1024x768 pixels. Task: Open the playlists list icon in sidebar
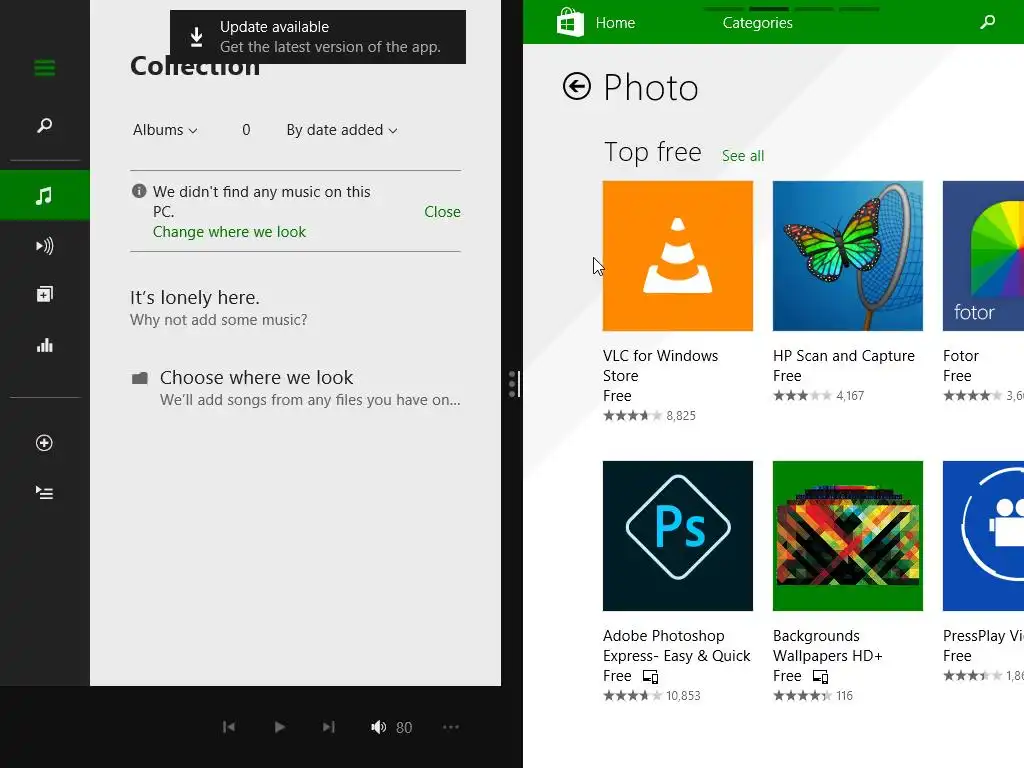[x=44, y=492]
